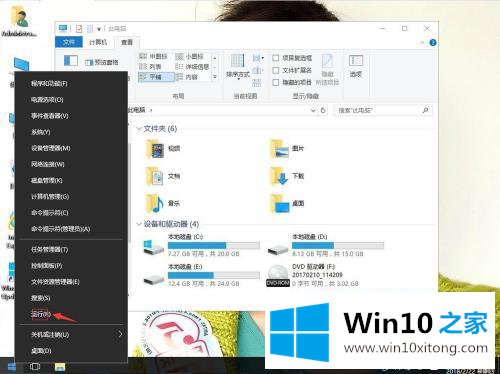The width and height of the screenshot is (500, 374).
Task: Collapse the 文件夹 (6) group
Action: coord(139,129)
